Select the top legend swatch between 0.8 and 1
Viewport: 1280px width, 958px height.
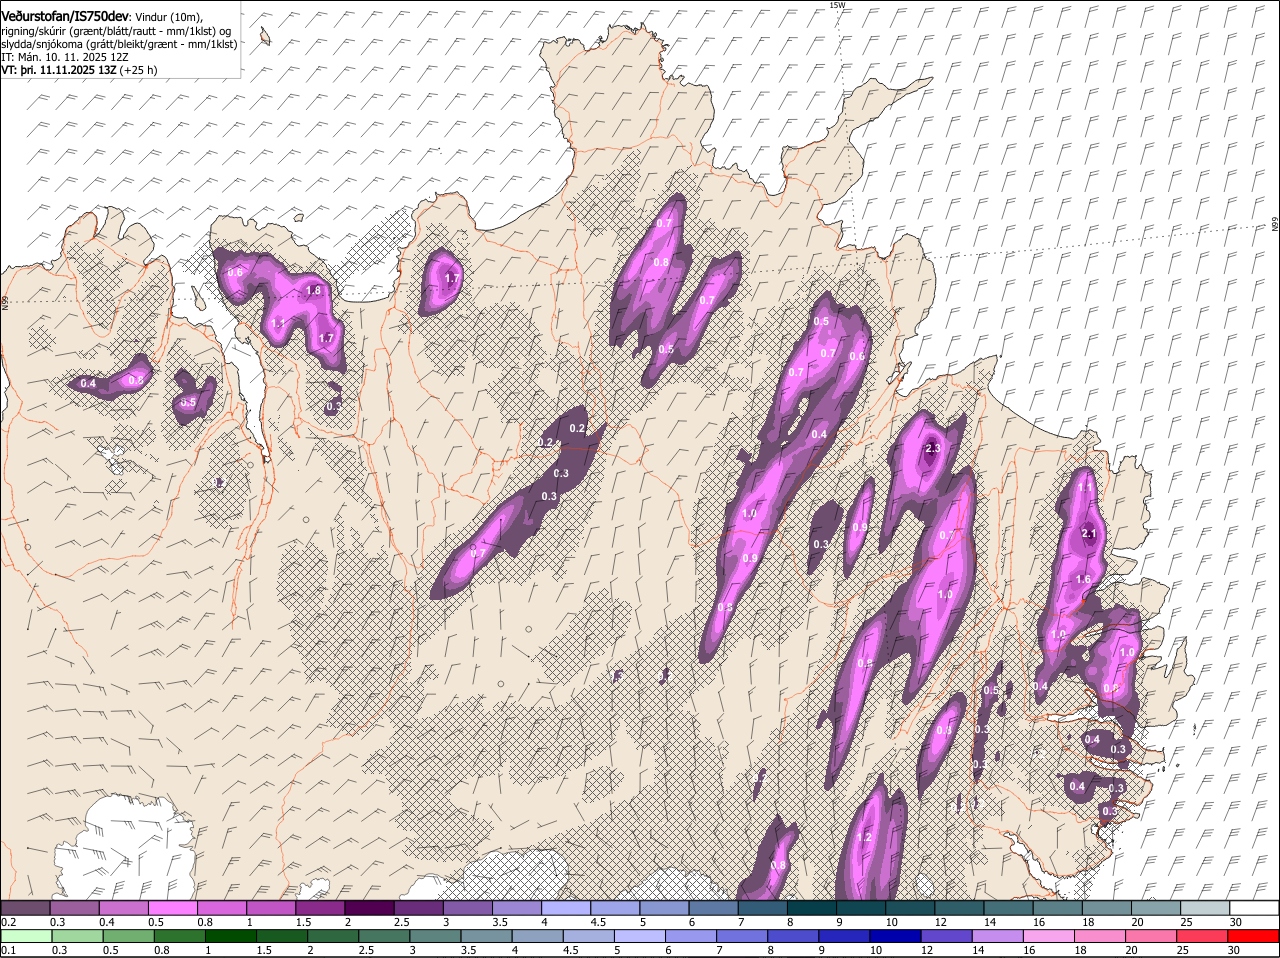pos(222,907)
